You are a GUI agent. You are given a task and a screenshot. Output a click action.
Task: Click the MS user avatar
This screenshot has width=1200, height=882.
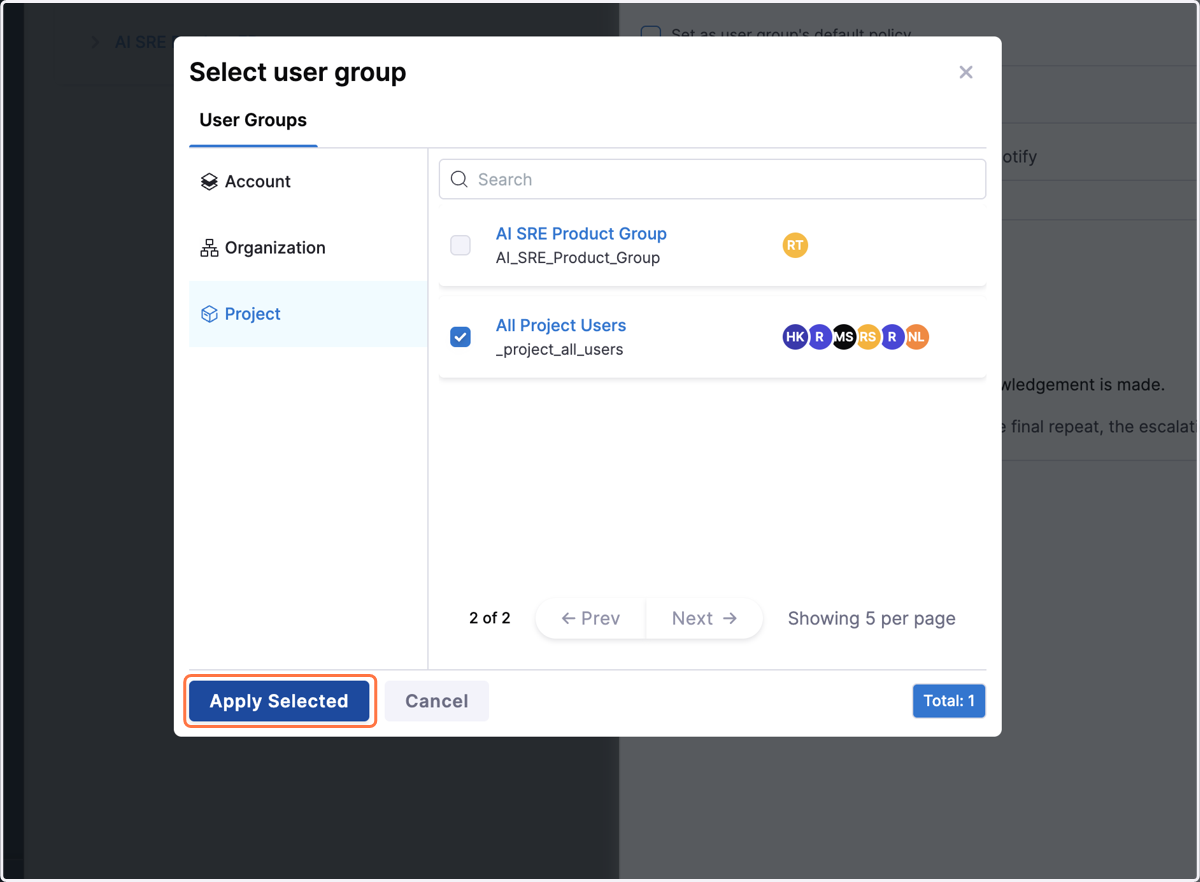844,337
